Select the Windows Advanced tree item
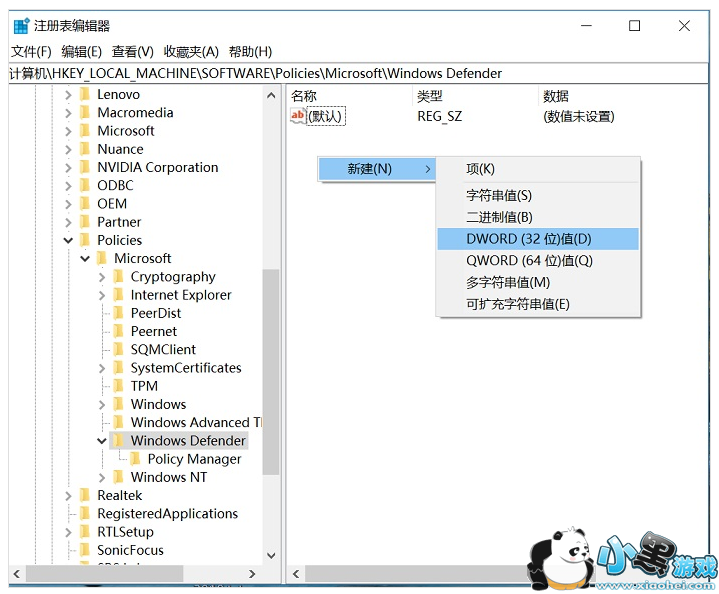 click(196, 422)
